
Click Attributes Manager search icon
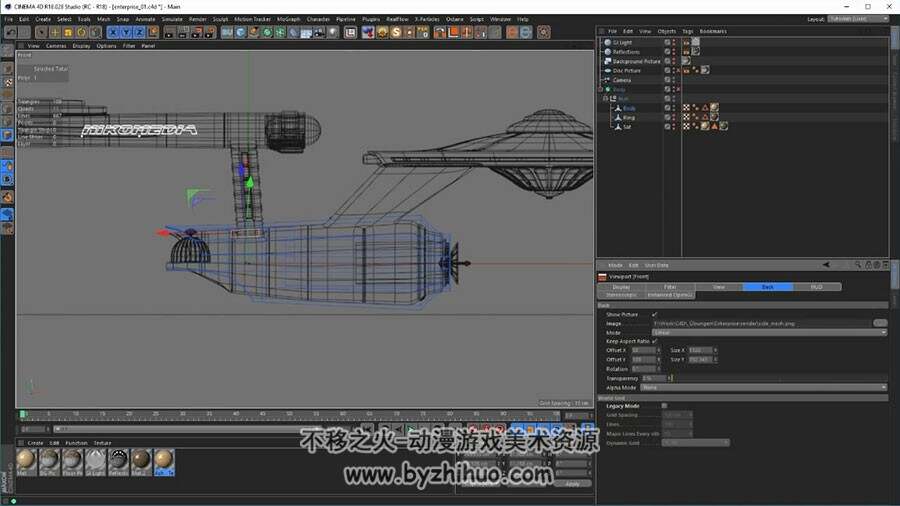click(x=858, y=265)
